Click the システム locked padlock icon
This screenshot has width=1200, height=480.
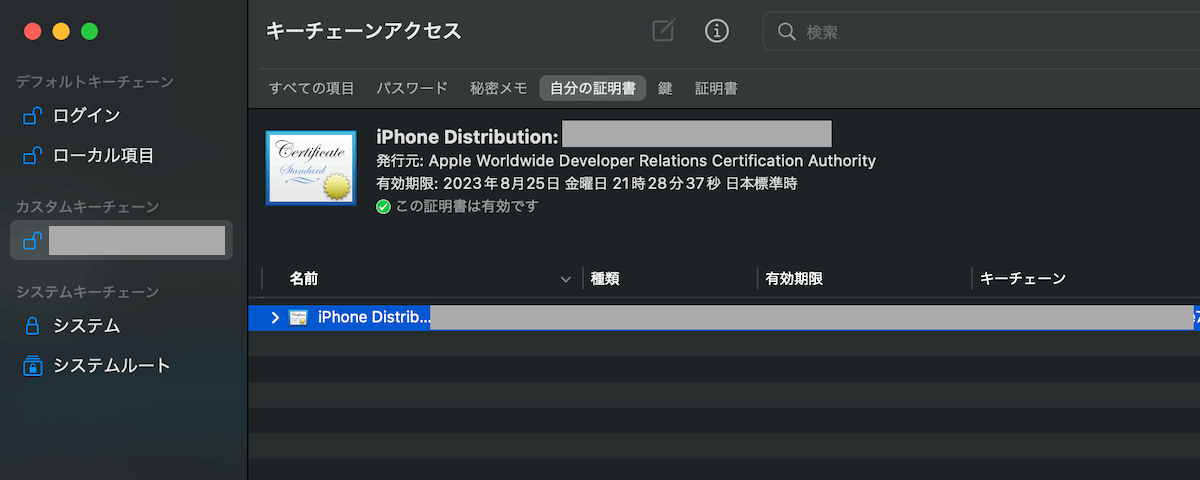(x=32, y=326)
